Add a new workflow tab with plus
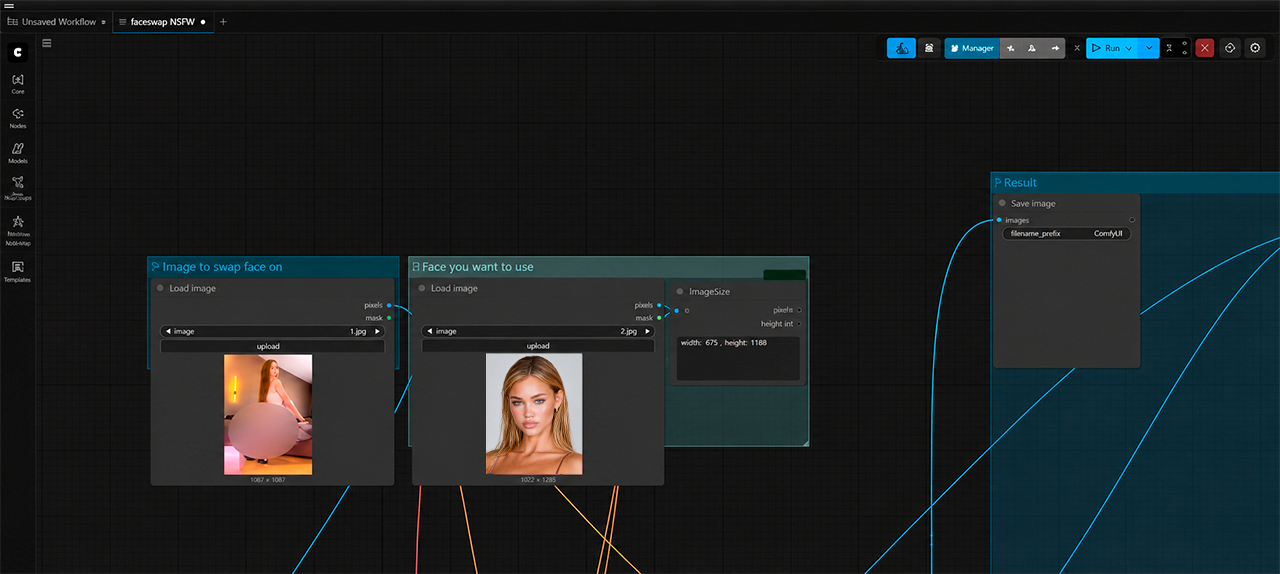The width and height of the screenshot is (1280, 574). [x=223, y=21]
